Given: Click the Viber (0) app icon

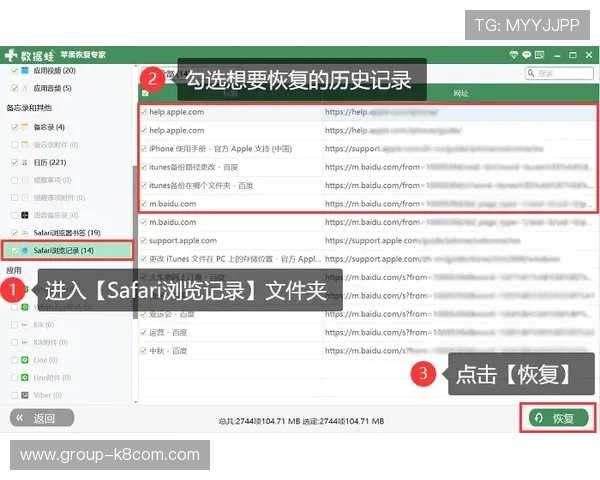Looking at the screenshot, I should coord(25,395).
